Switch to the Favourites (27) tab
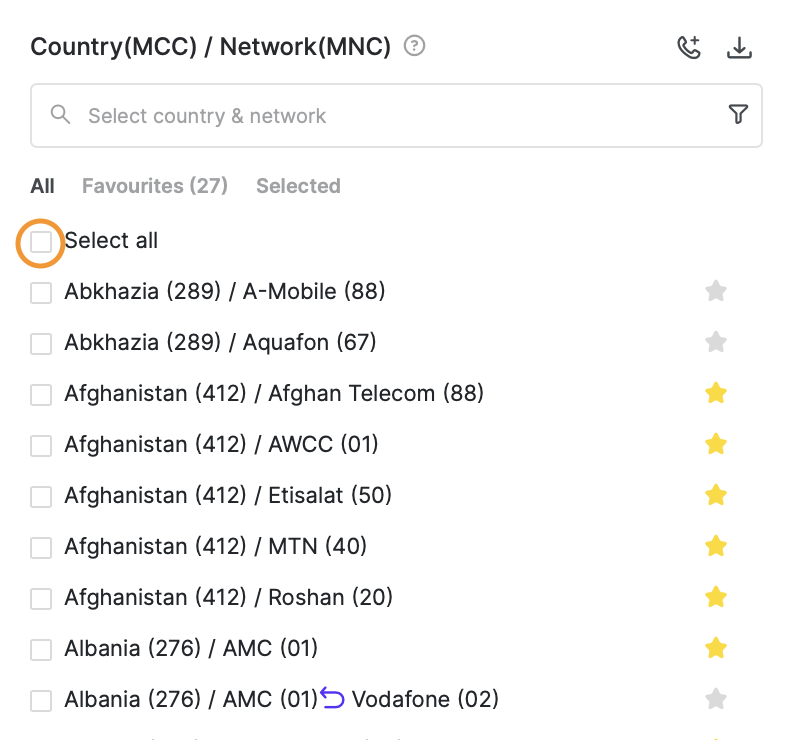The height and width of the screenshot is (754, 794). tap(155, 186)
